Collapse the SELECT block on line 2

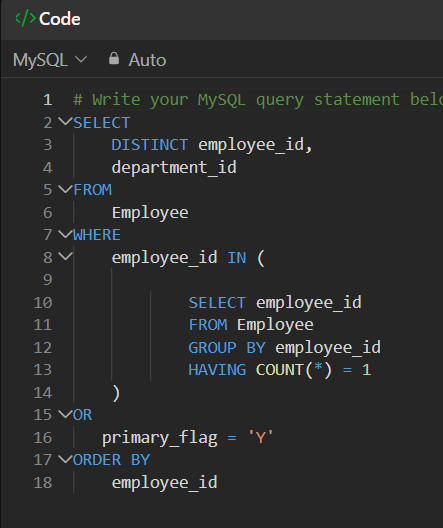[x=65, y=122]
